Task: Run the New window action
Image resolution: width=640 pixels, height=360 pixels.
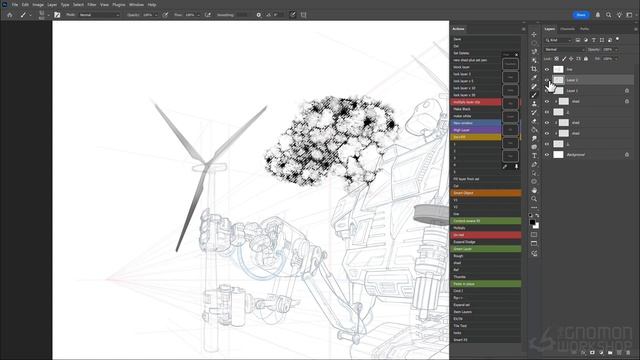Action: [x=476, y=123]
